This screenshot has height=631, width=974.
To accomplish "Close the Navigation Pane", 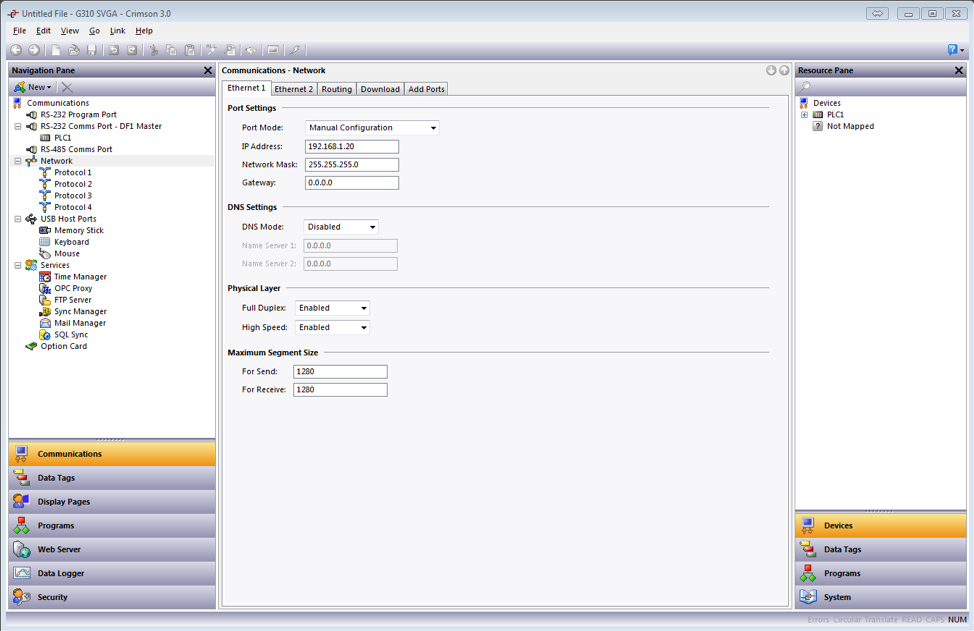I will tap(208, 71).
